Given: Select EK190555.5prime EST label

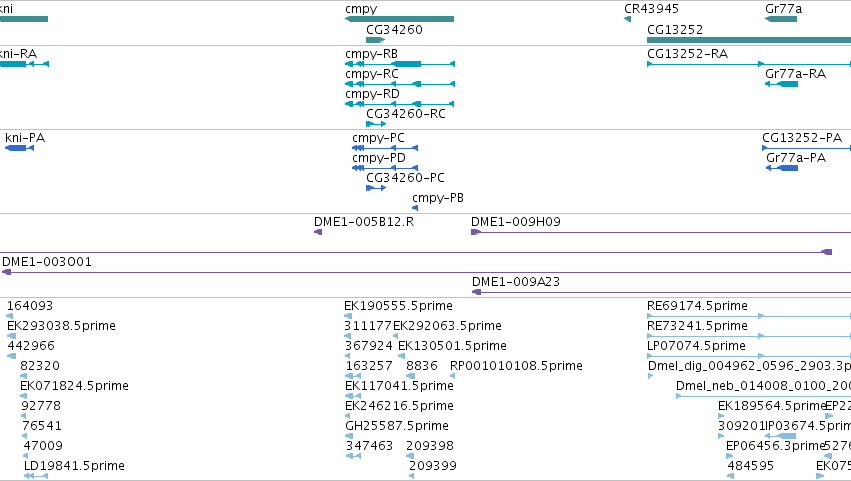Looking at the screenshot, I should (398, 306).
